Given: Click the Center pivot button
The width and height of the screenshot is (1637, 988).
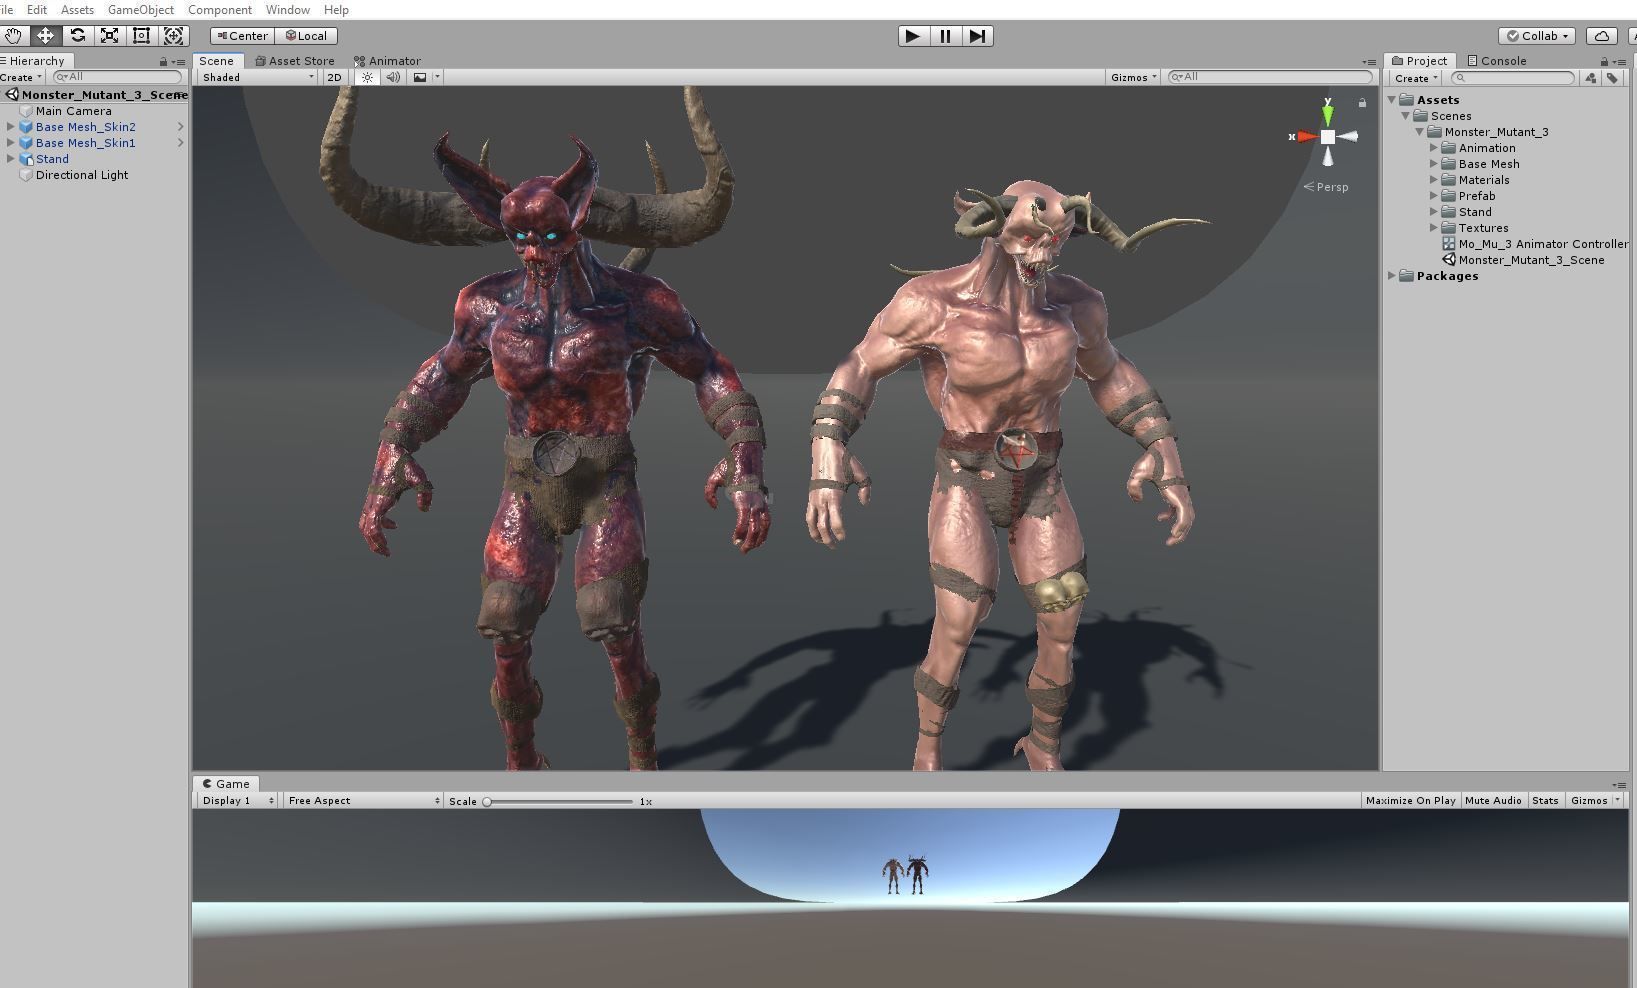Looking at the screenshot, I should tap(241, 35).
